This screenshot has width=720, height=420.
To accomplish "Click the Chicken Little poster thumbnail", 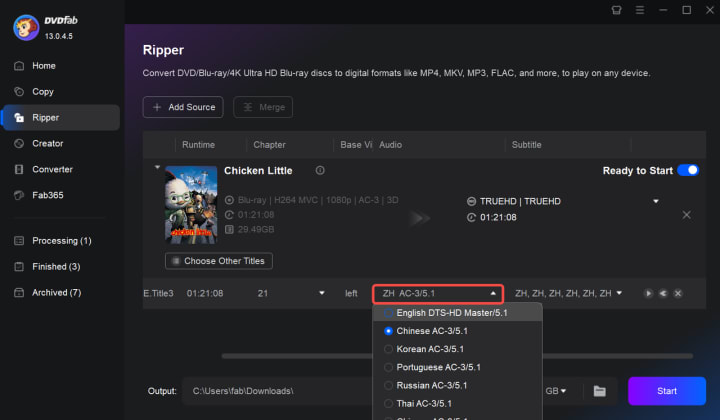I will click(191, 205).
